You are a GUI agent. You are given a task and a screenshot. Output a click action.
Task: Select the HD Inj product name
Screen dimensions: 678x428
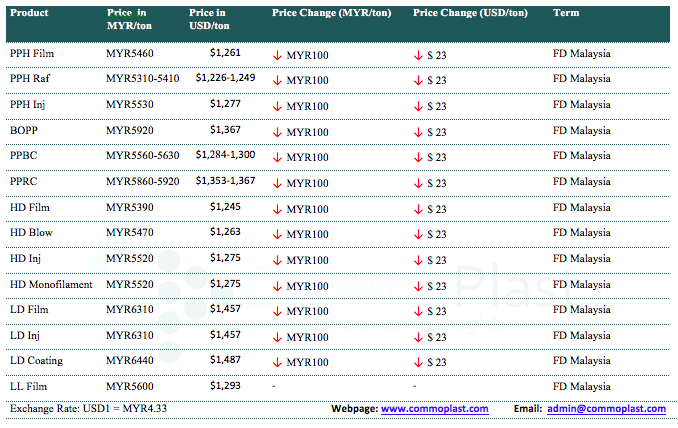pyautogui.click(x=26, y=258)
